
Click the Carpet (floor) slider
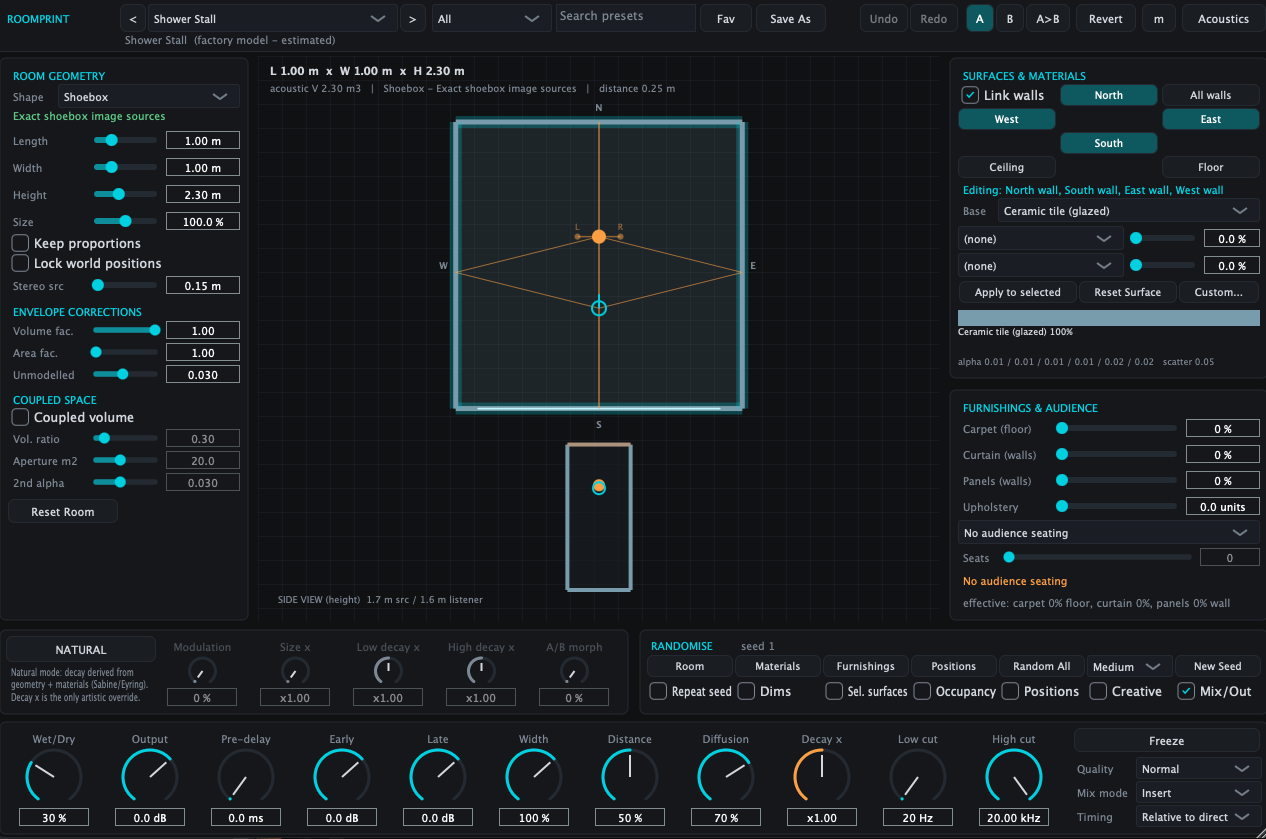1118,429
